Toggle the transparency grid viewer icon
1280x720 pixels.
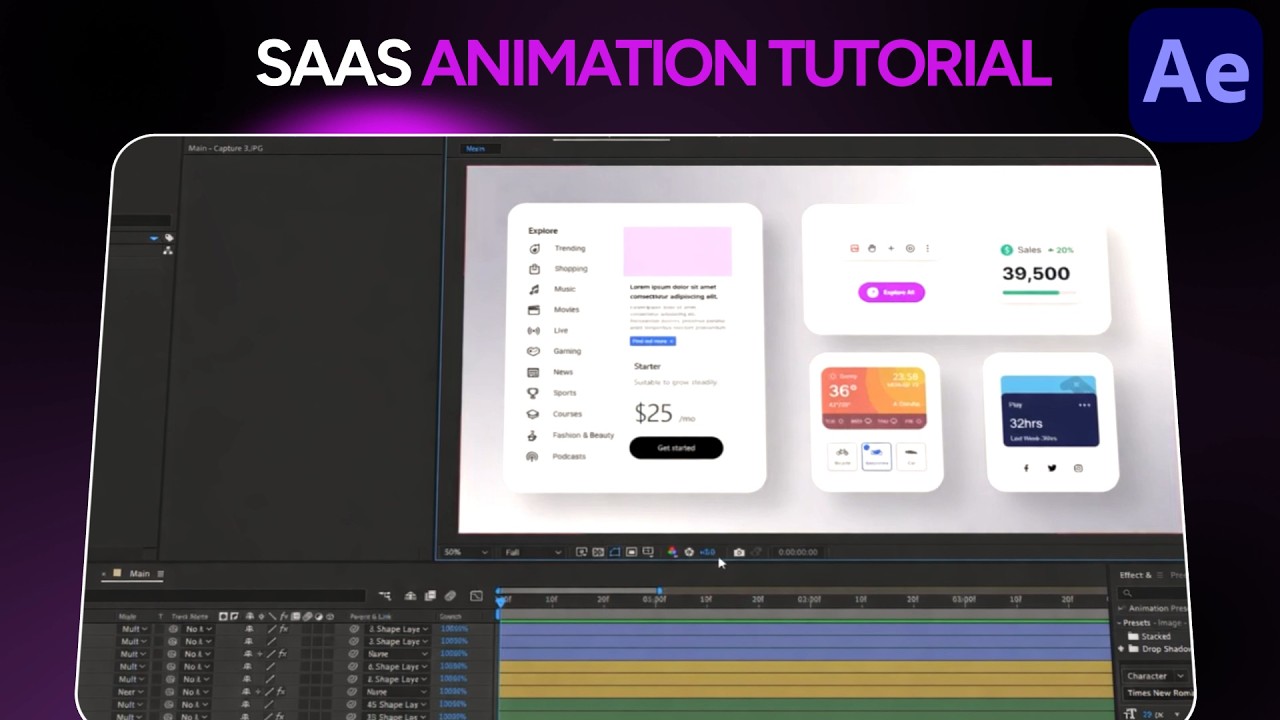coord(598,552)
